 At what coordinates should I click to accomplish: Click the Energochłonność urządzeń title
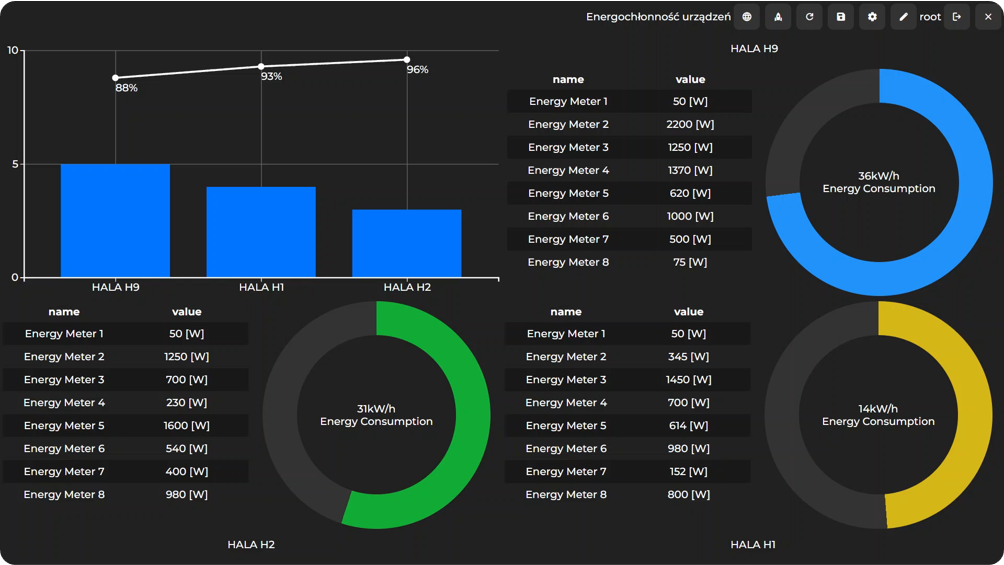(x=658, y=17)
